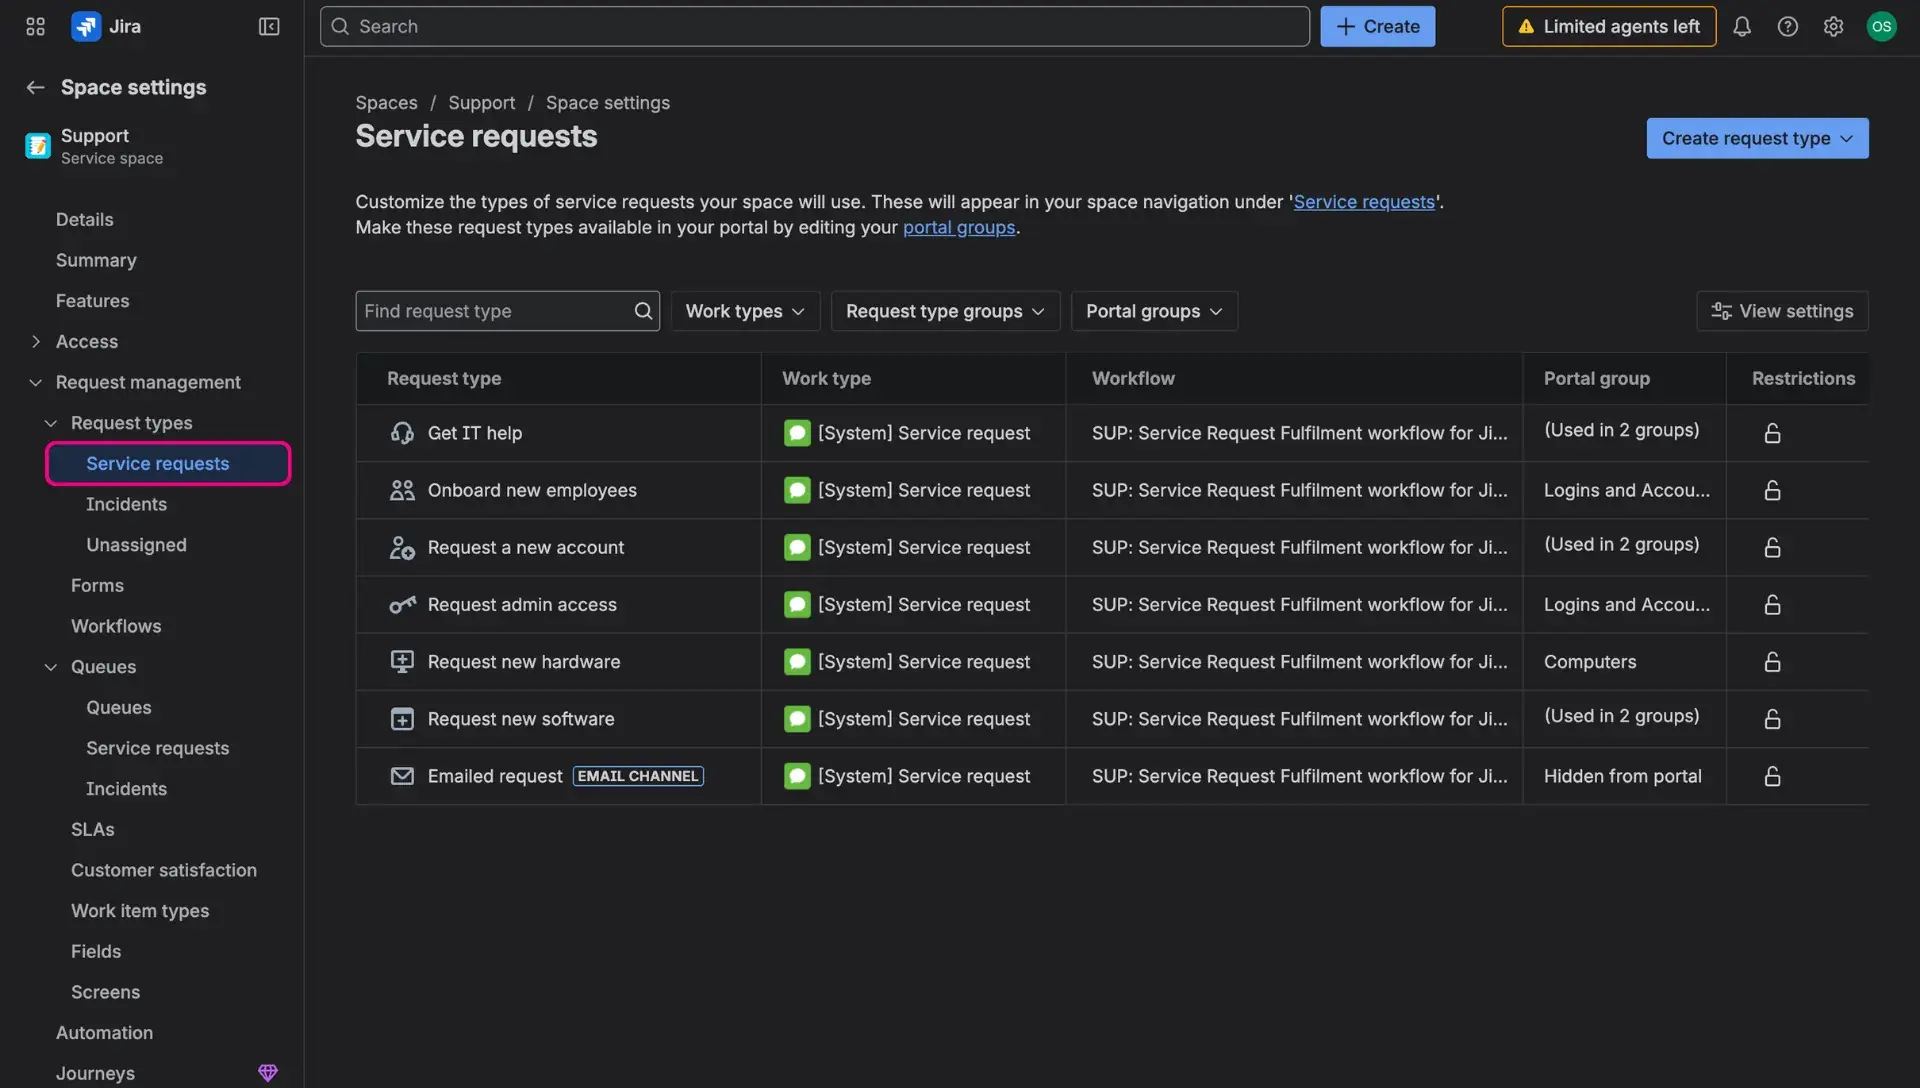Click the Create request type button
This screenshot has height=1088, width=1920.
click(1757, 138)
